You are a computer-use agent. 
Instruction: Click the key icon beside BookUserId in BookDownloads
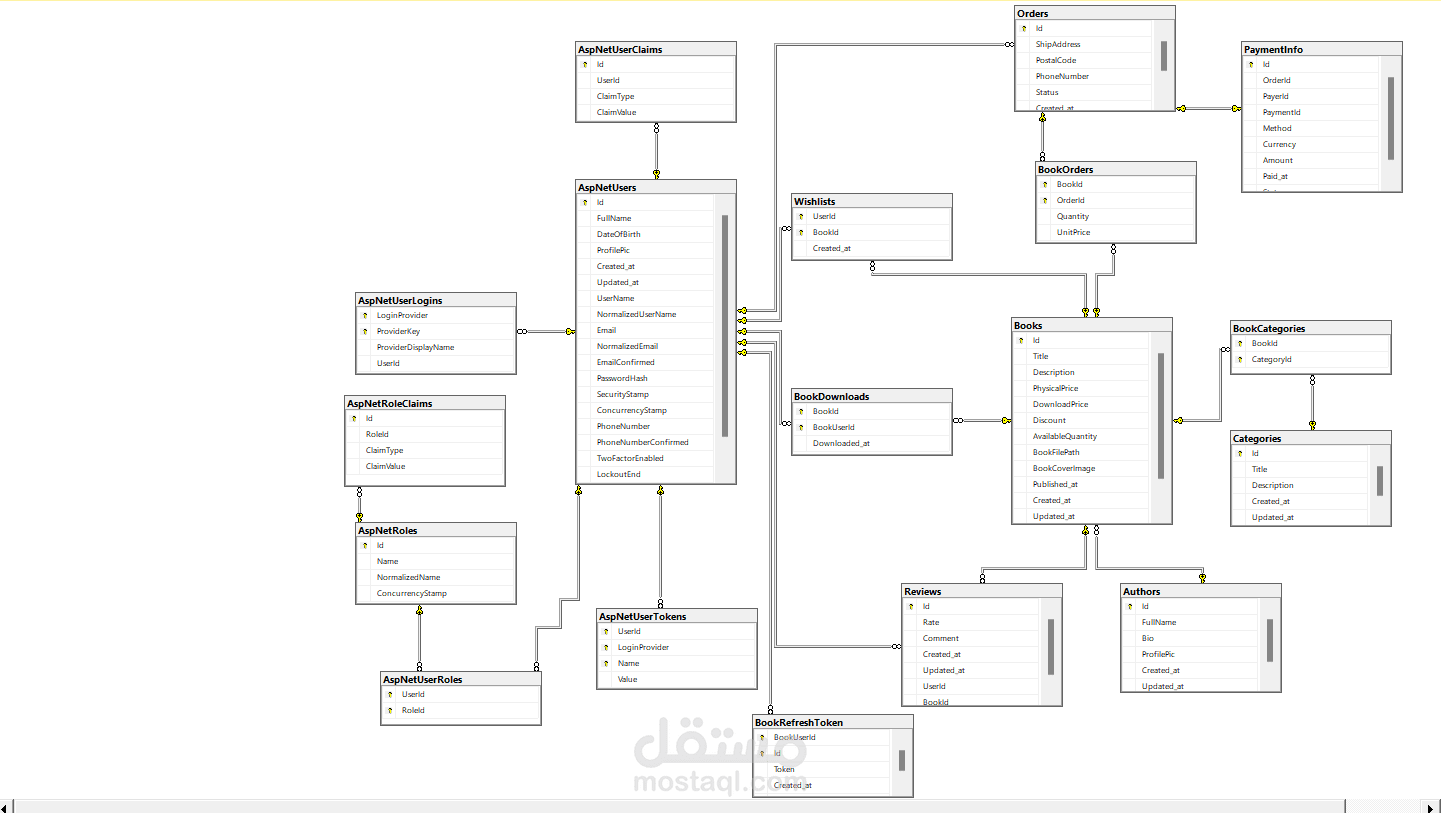click(x=800, y=427)
